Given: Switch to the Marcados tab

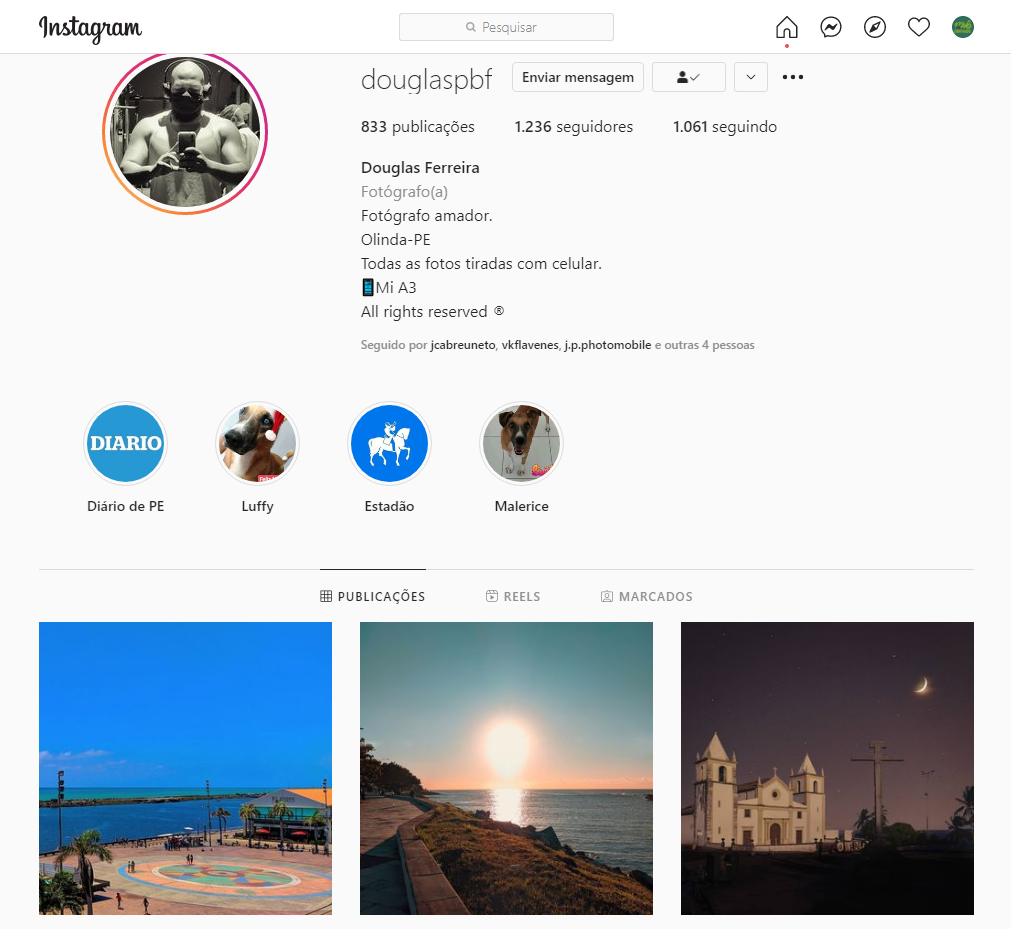Looking at the screenshot, I should point(646,596).
